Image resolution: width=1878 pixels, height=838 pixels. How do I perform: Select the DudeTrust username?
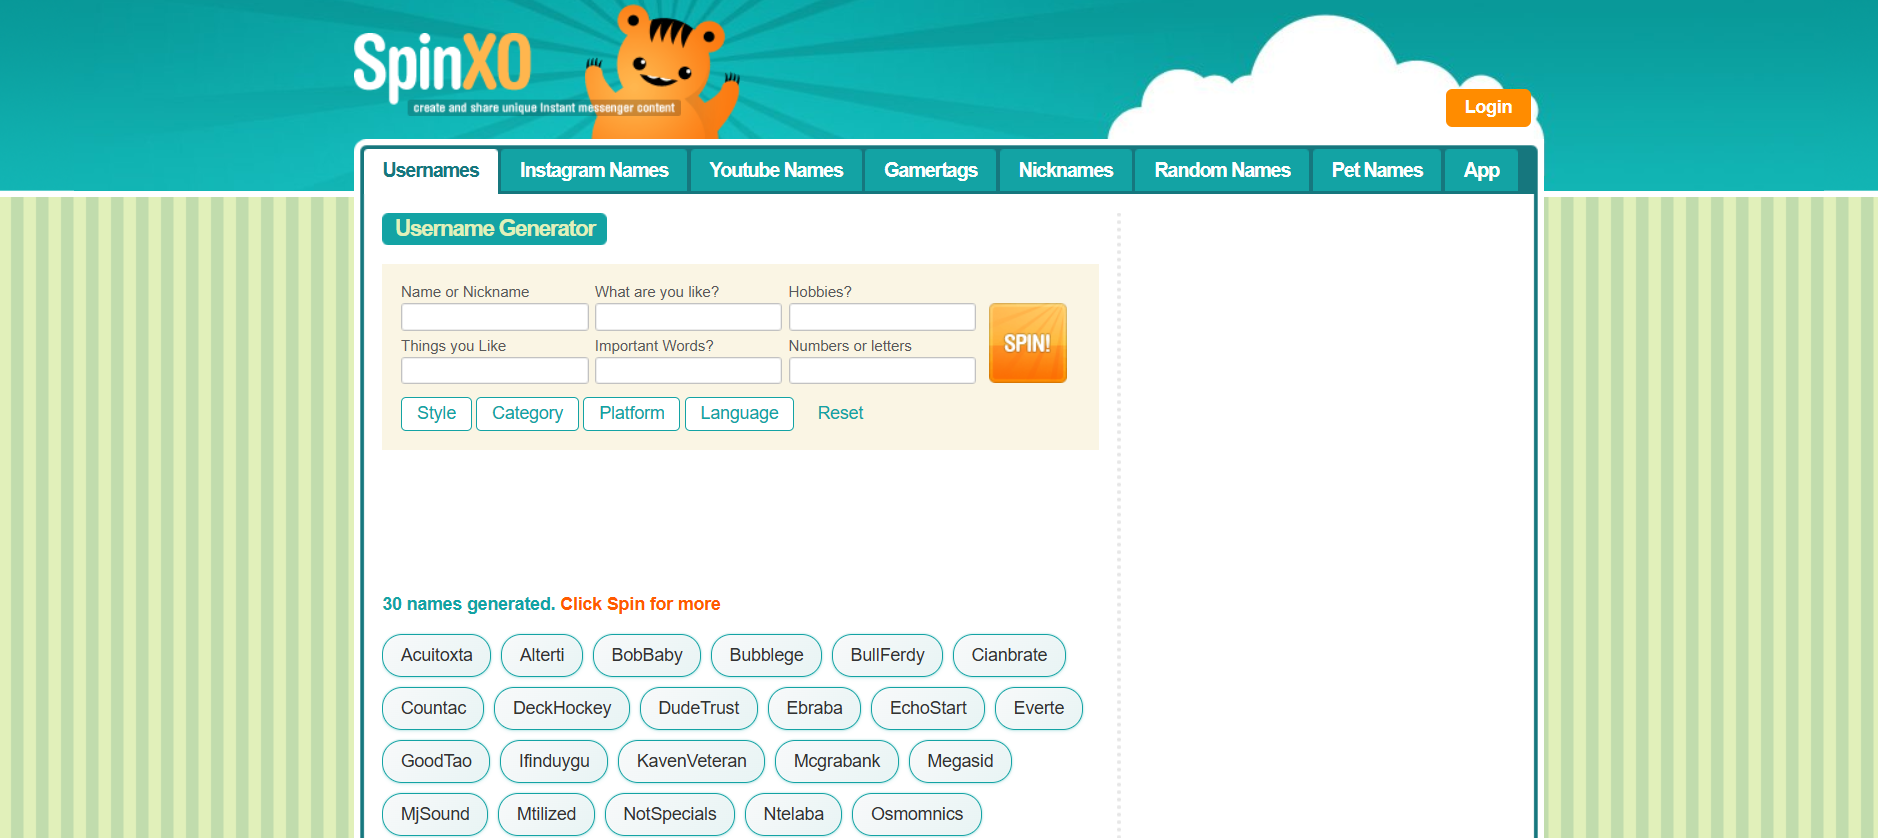[x=699, y=708]
